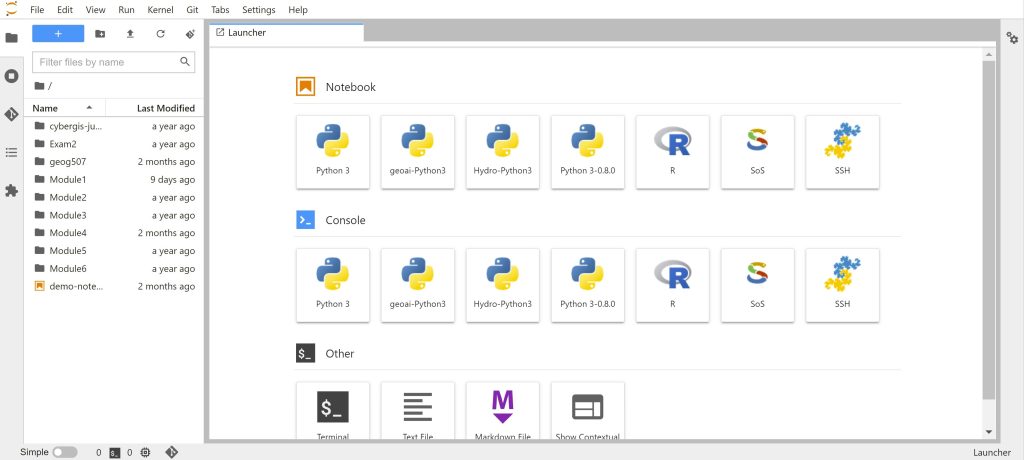Click the Filter files by name field
This screenshot has height=460, width=1024.
106,62
